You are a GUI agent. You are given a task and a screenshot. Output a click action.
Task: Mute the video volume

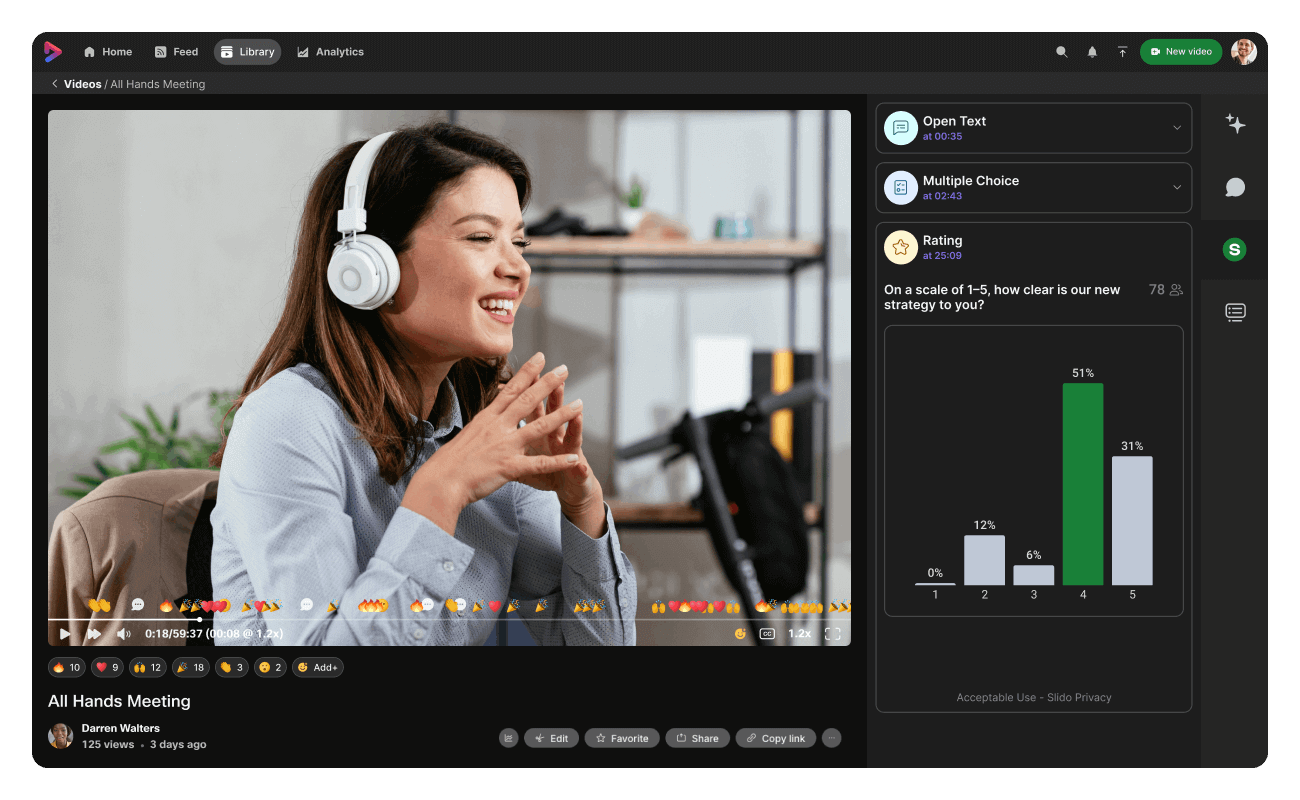tap(123, 634)
